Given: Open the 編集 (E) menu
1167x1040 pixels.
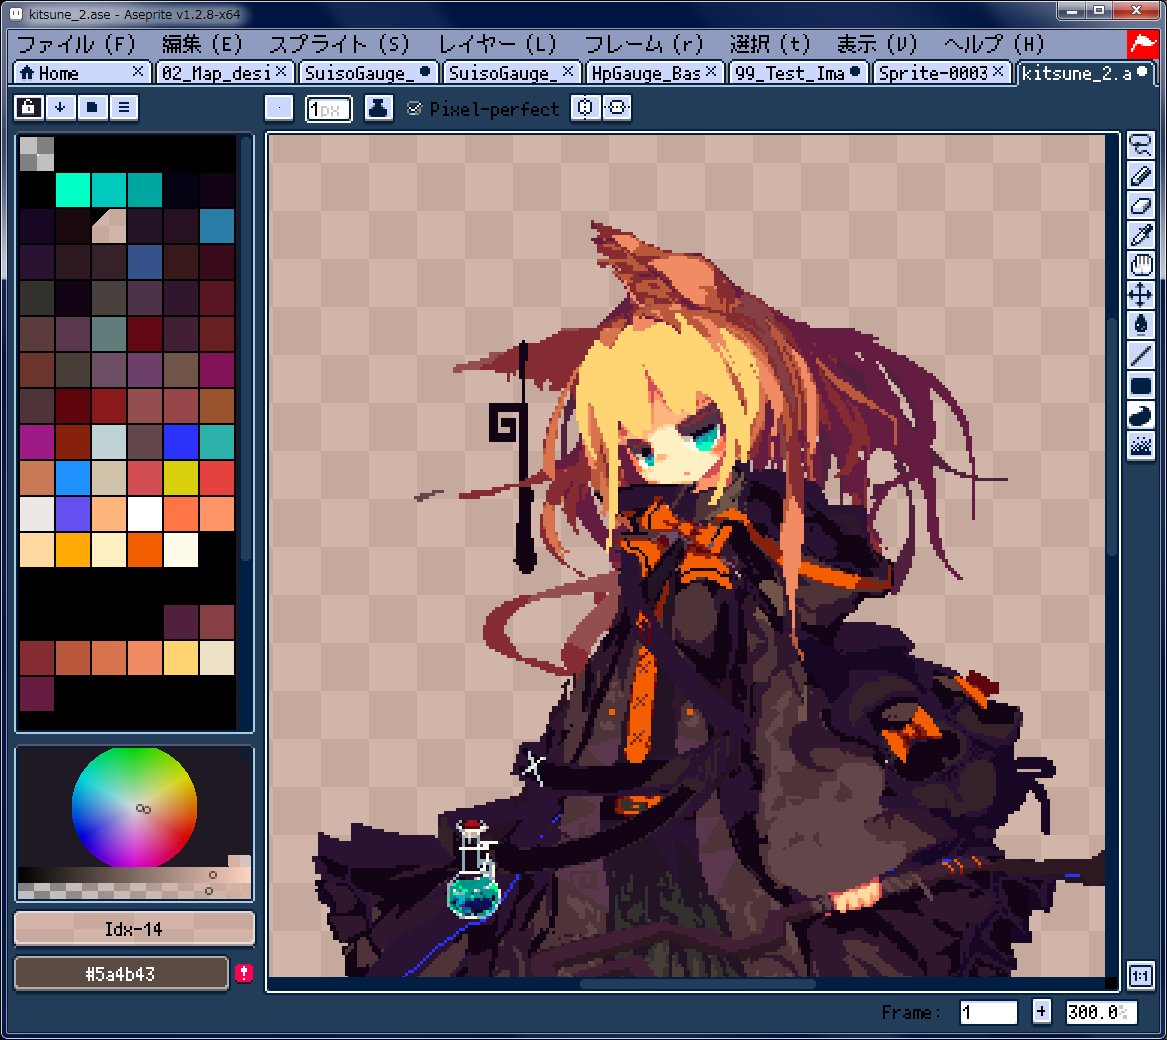Looking at the screenshot, I should pos(202,45).
